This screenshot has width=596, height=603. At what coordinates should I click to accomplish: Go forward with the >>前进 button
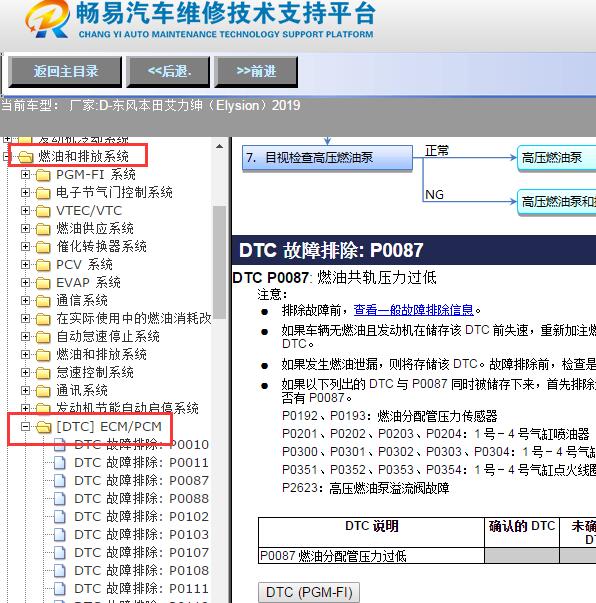tap(256, 72)
